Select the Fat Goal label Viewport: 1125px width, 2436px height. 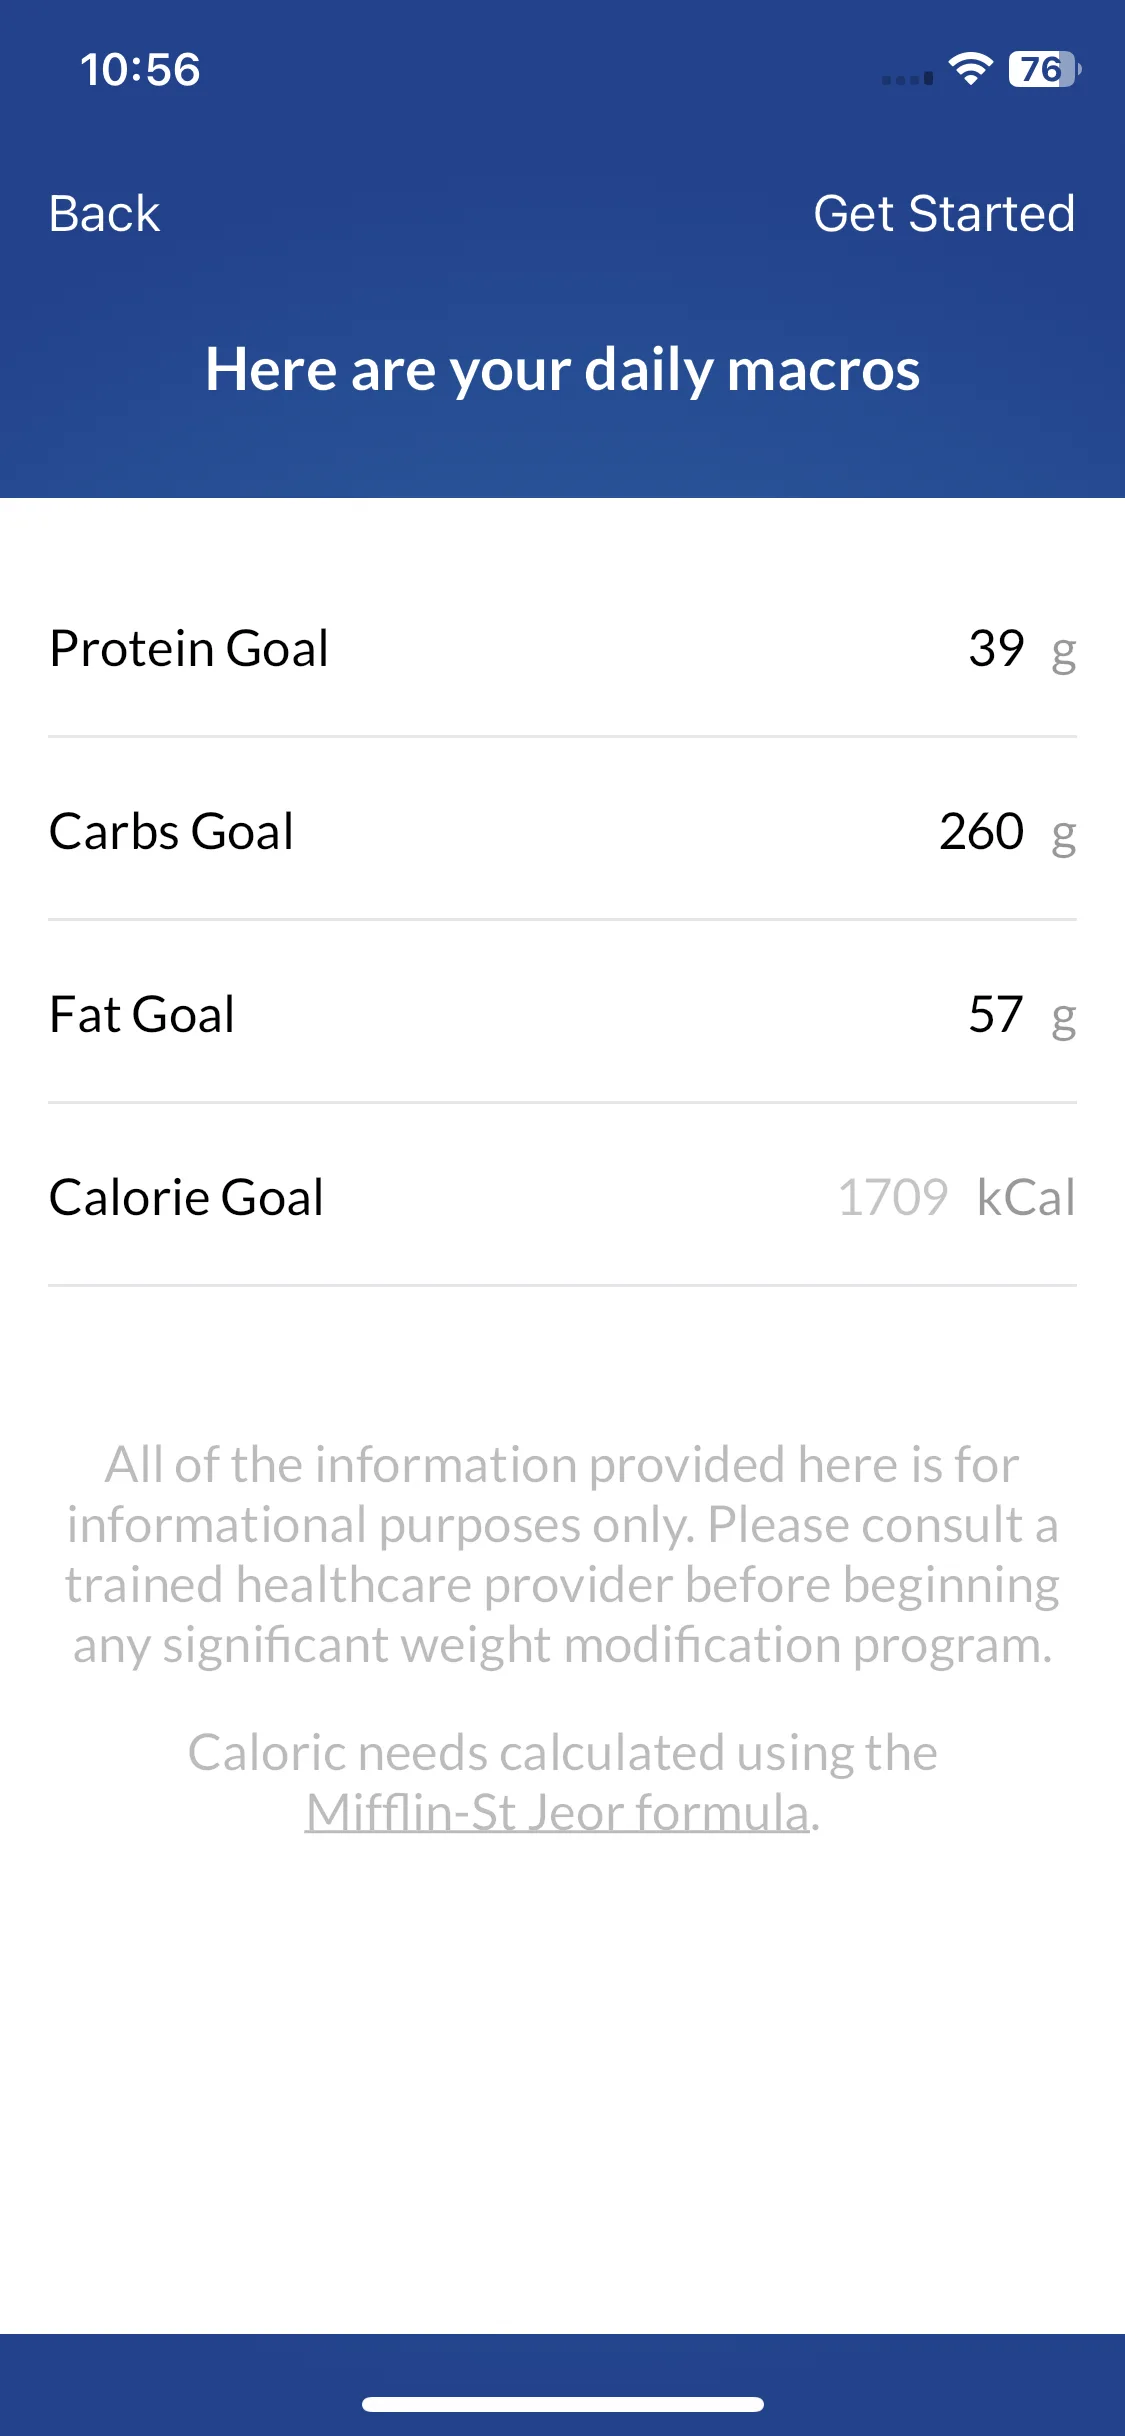tap(142, 1014)
